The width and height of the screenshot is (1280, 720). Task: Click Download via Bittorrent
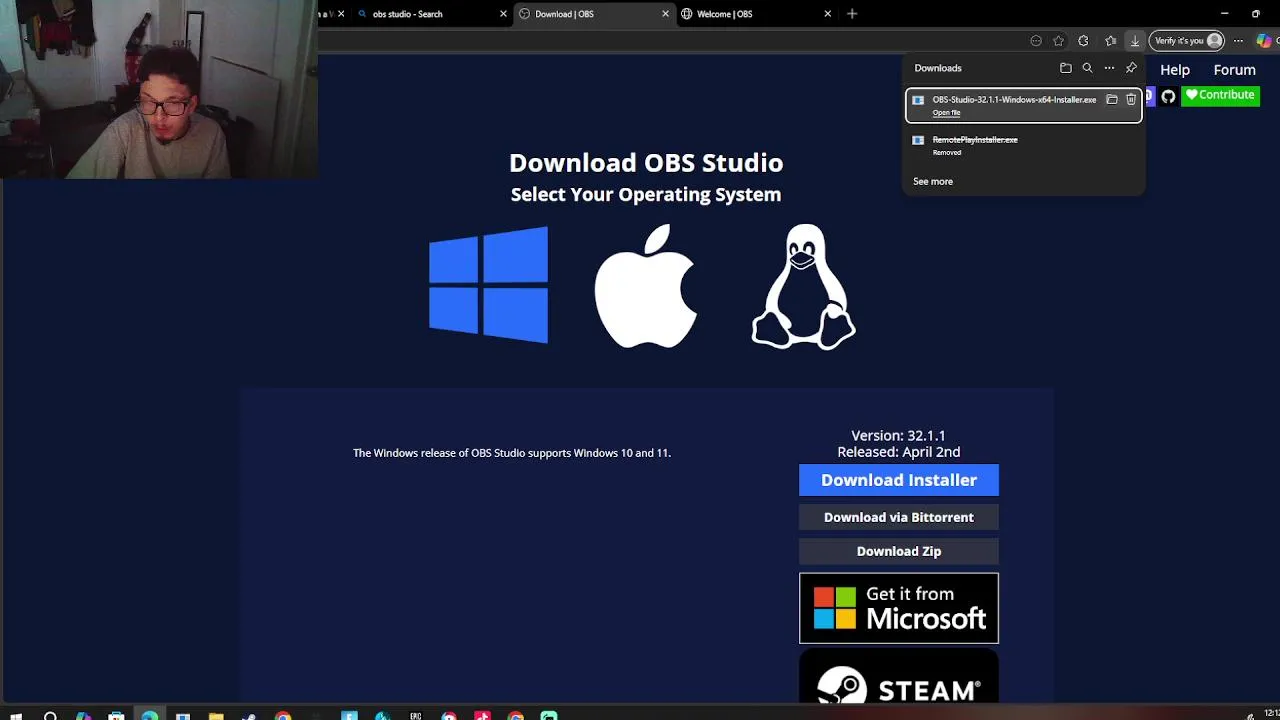tap(899, 517)
